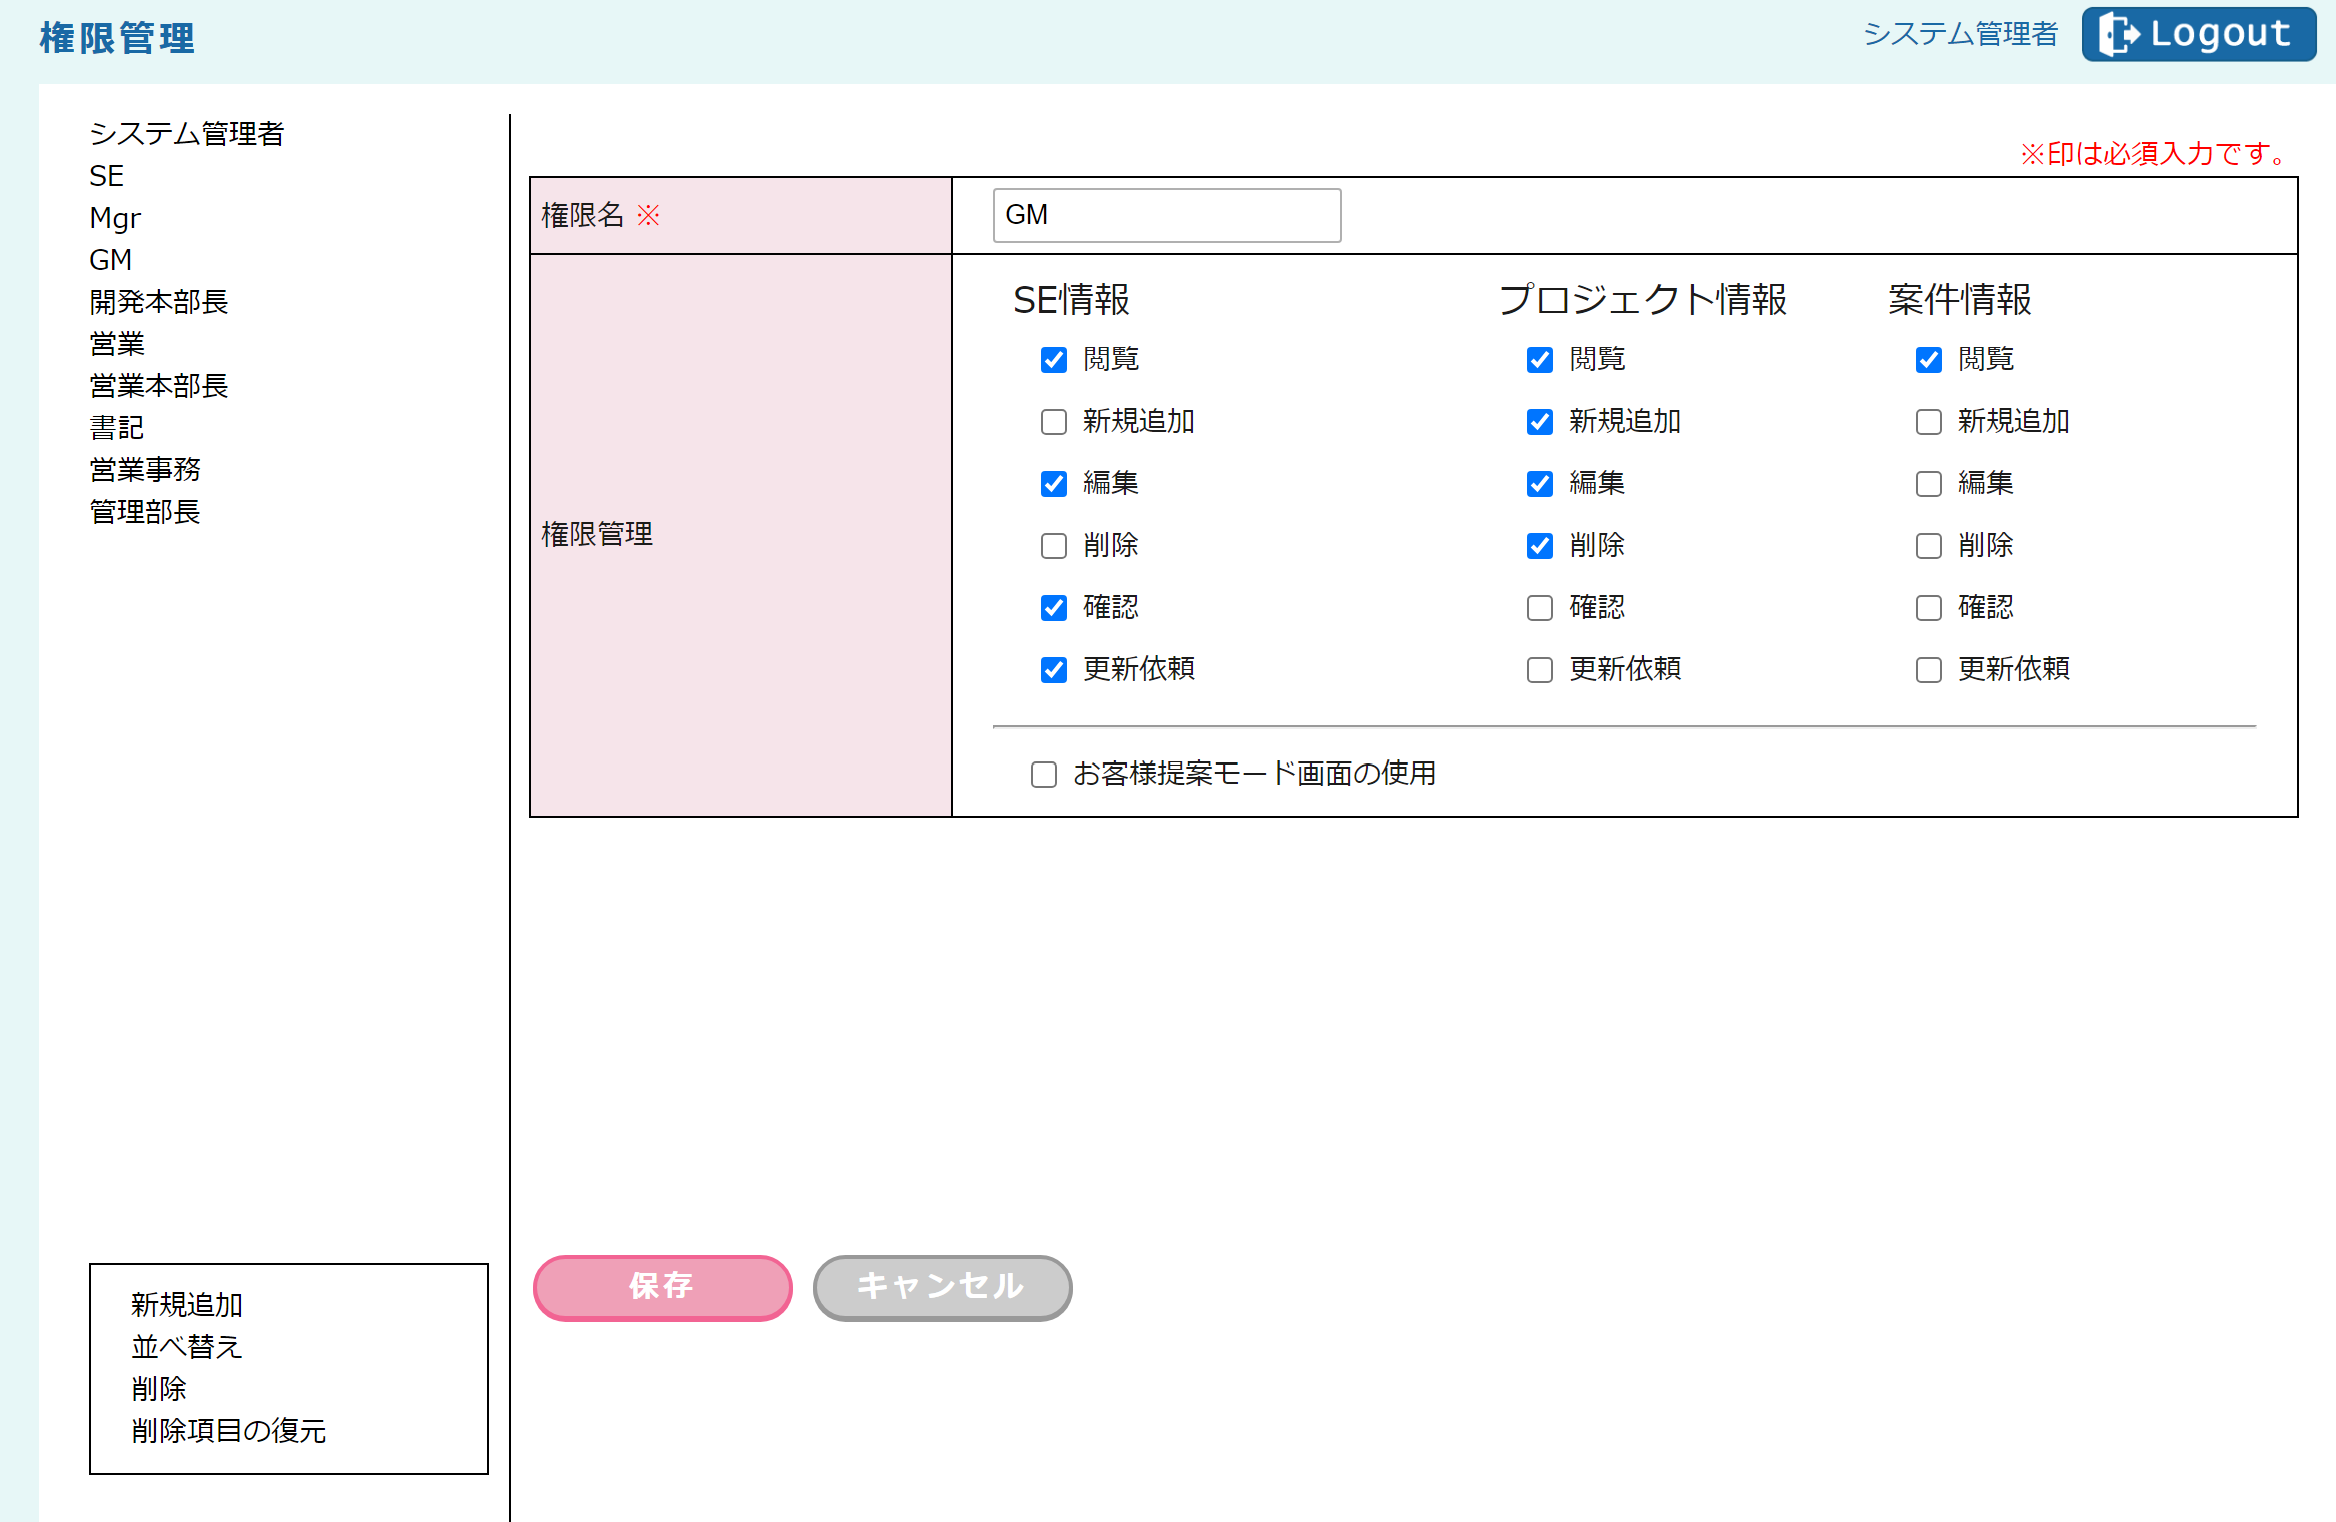Enable 更新依頼 under 案件情報
The height and width of the screenshot is (1522, 2336).
(1928, 670)
